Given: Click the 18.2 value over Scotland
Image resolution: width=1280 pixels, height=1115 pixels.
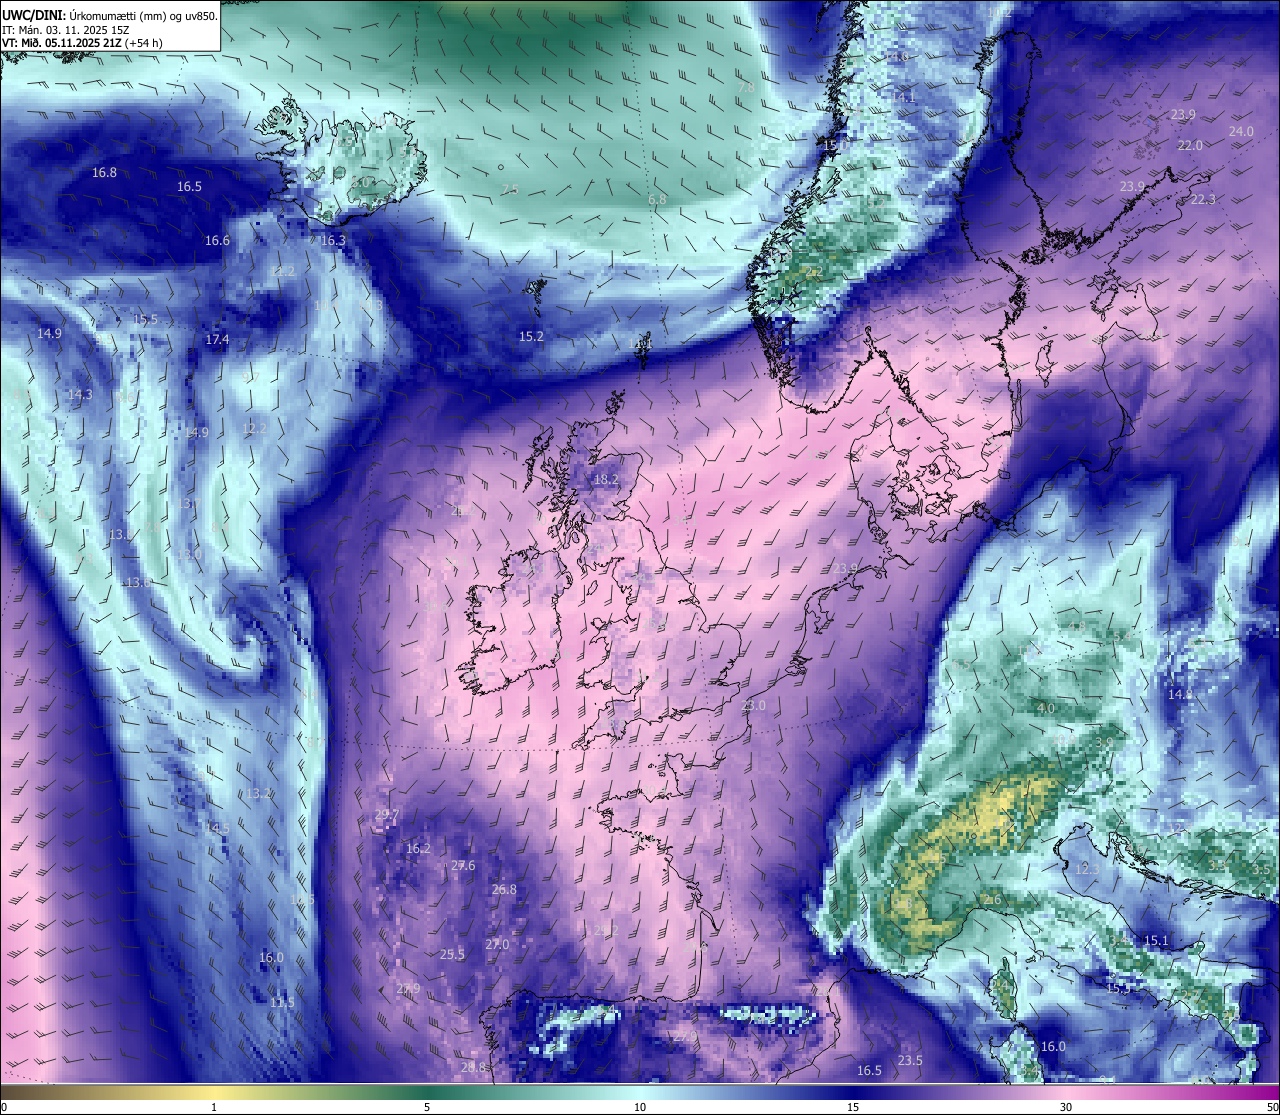Looking at the screenshot, I should (x=606, y=480).
